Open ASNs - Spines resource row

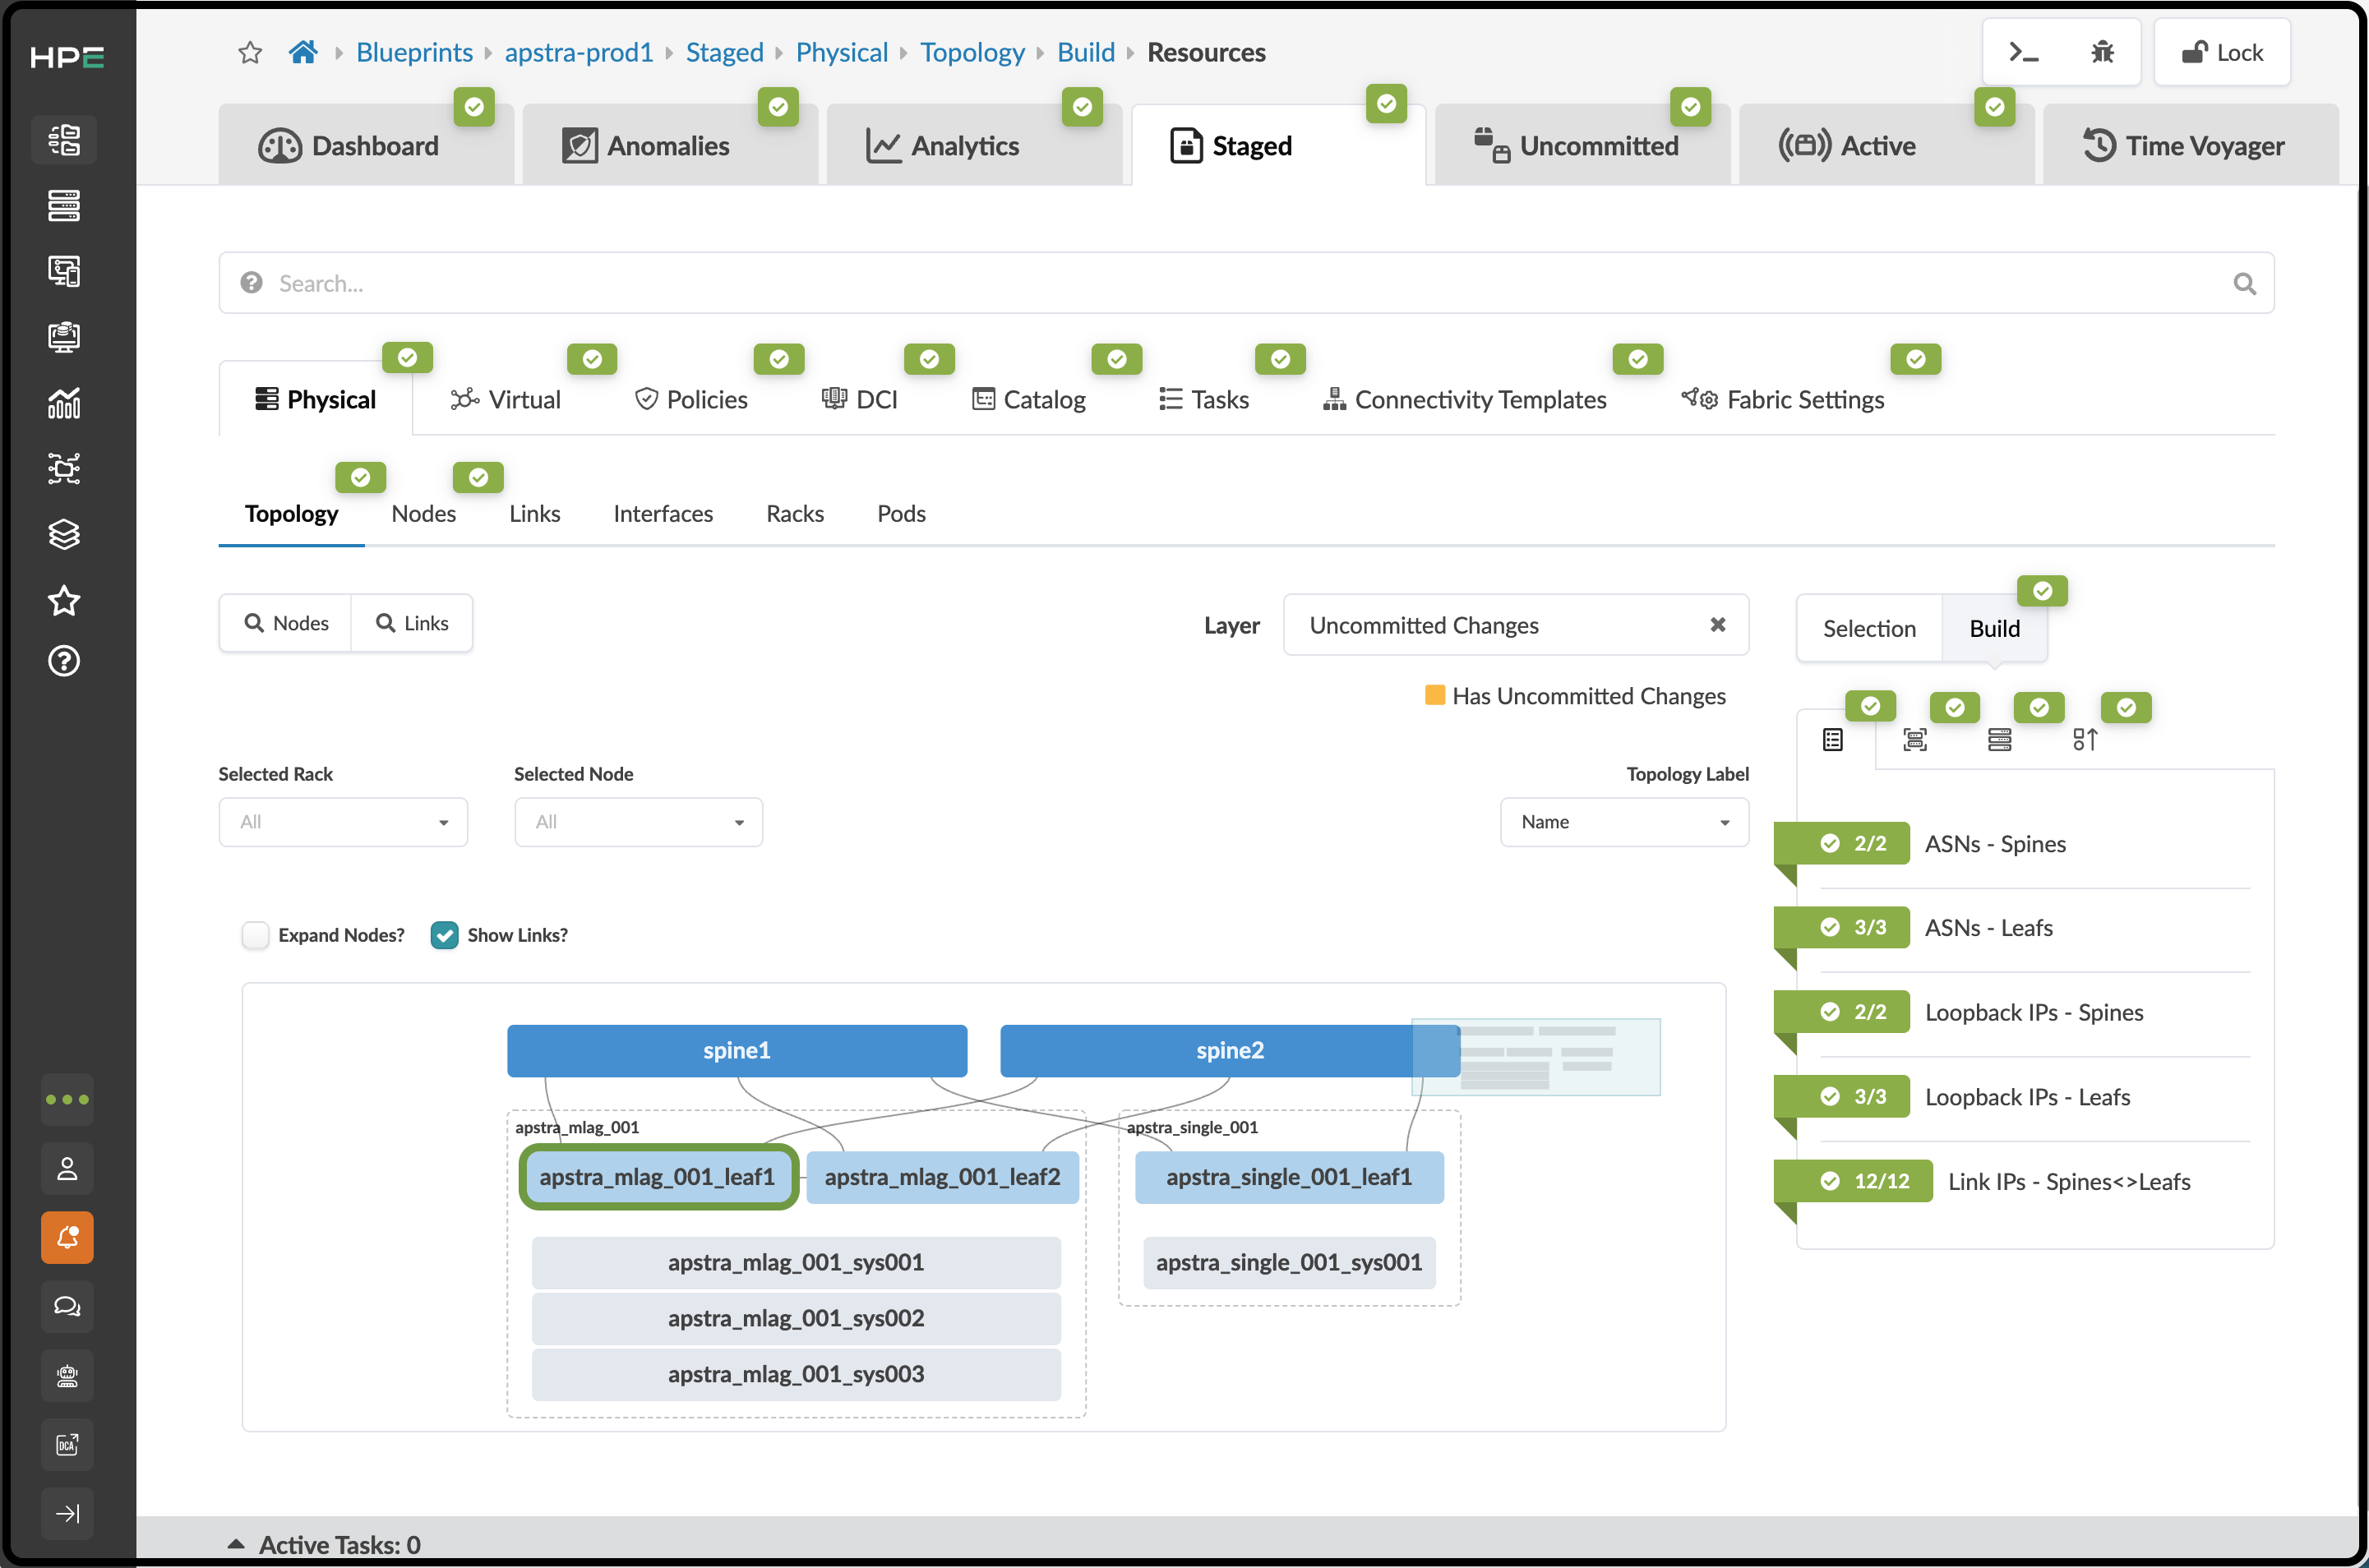pyautogui.click(x=2013, y=844)
